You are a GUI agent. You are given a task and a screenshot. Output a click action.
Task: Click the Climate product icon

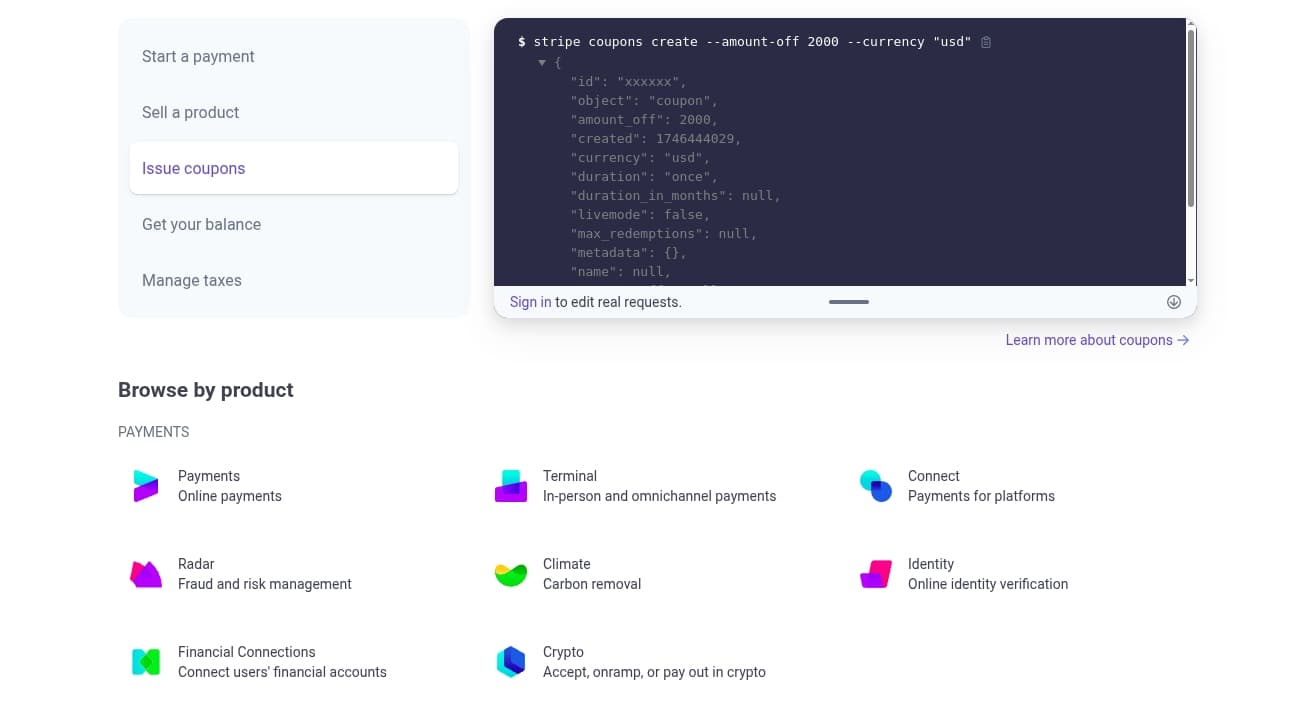coord(511,574)
